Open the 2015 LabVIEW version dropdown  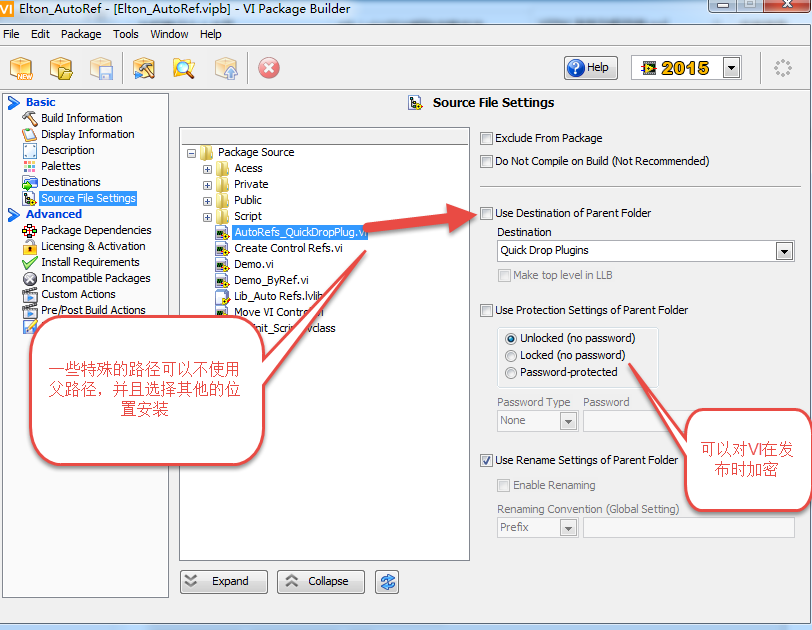(731, 68)
